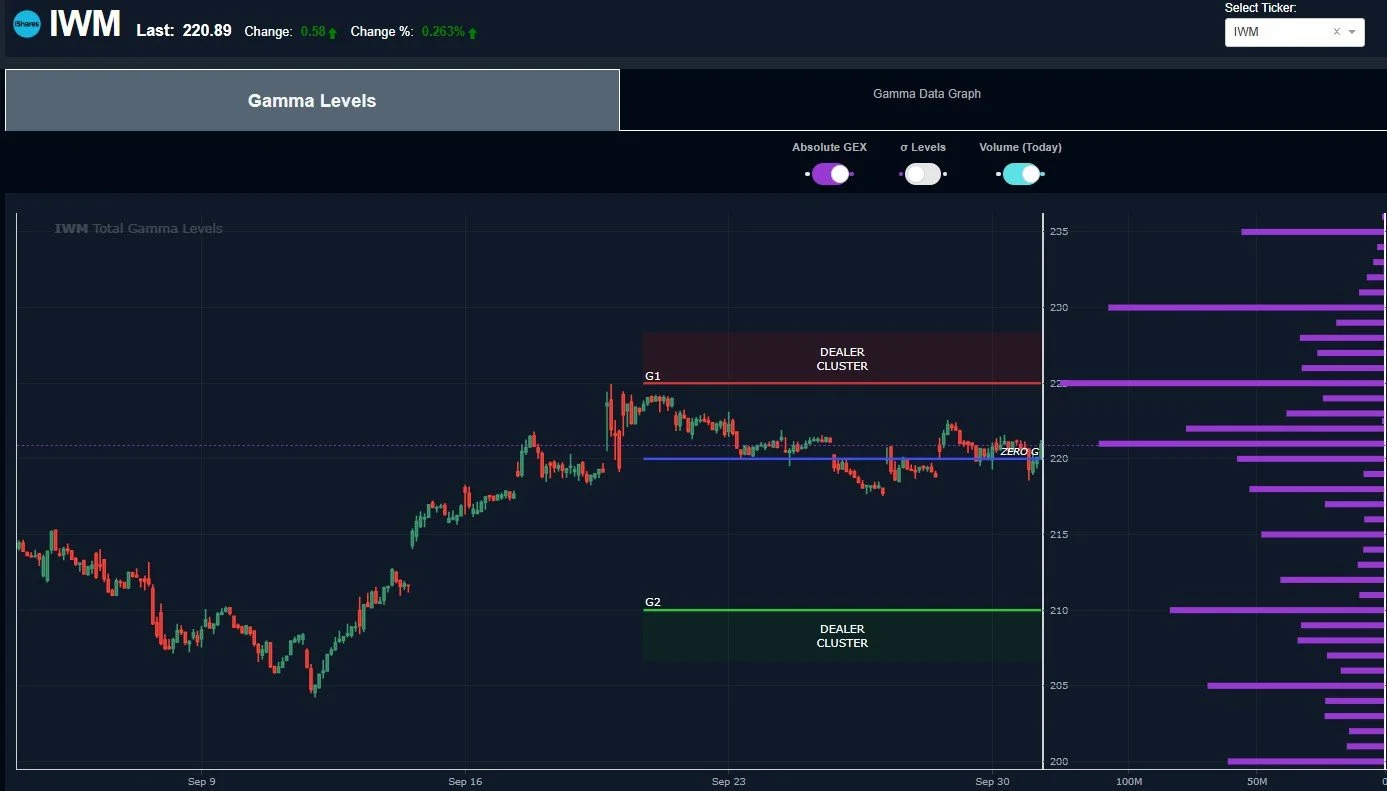
Task: Open the Gamma Data Graph tab
Action: click(x=927, y=94)
